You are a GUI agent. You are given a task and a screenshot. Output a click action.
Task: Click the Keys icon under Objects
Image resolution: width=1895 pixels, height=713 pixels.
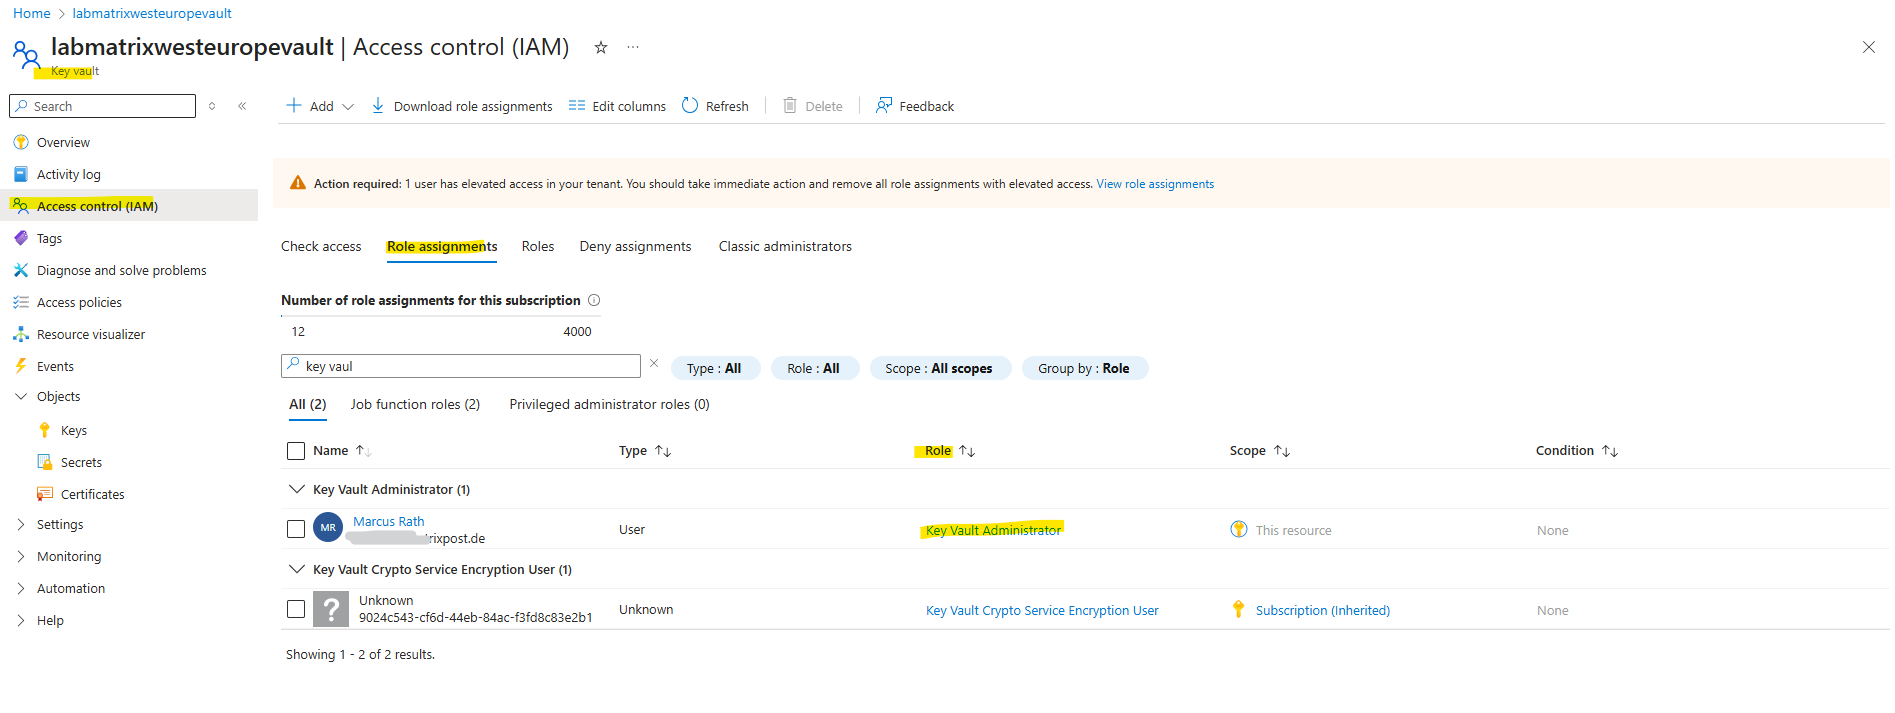pyautogui.click(x=45, y=430)
